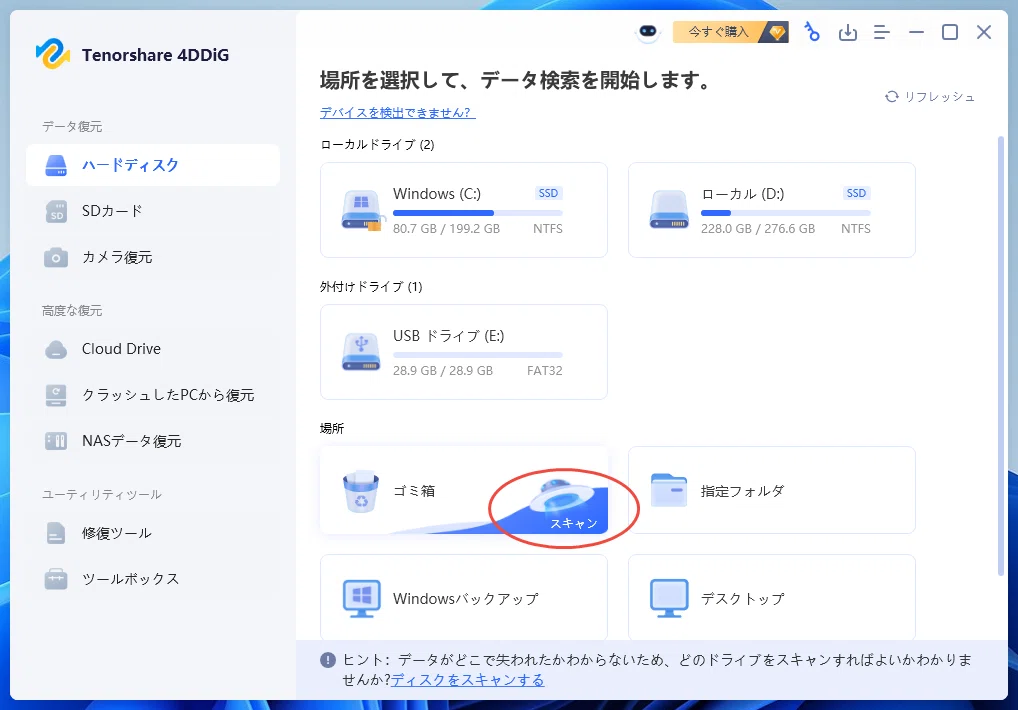Open NASデータ復元 option
Image resolution: width=1018 pixels, height=710 pixels.
click(153, 441)
